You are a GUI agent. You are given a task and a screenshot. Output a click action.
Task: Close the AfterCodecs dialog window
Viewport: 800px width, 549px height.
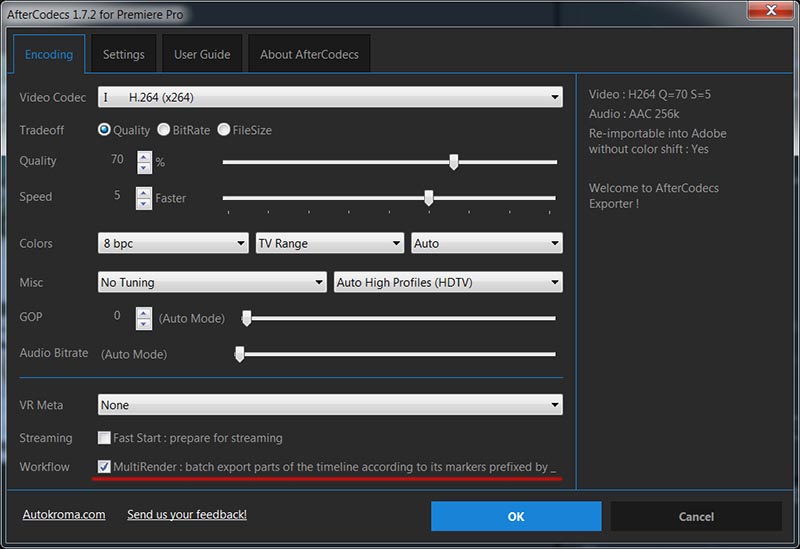(771, 10)
